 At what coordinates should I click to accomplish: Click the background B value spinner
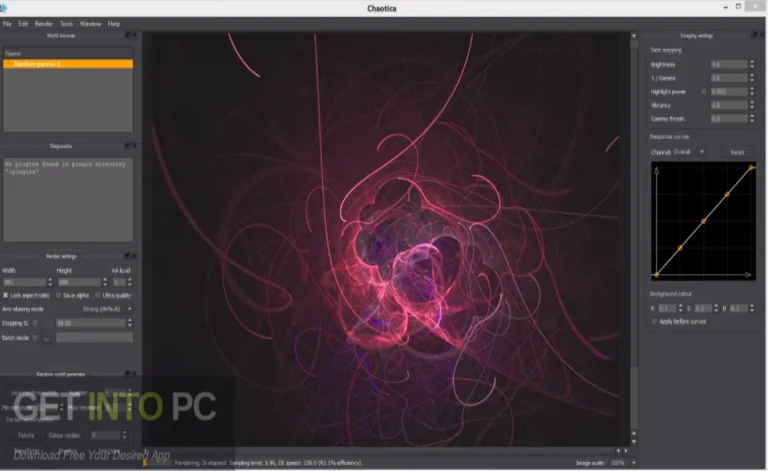click(x=752, y=308)
